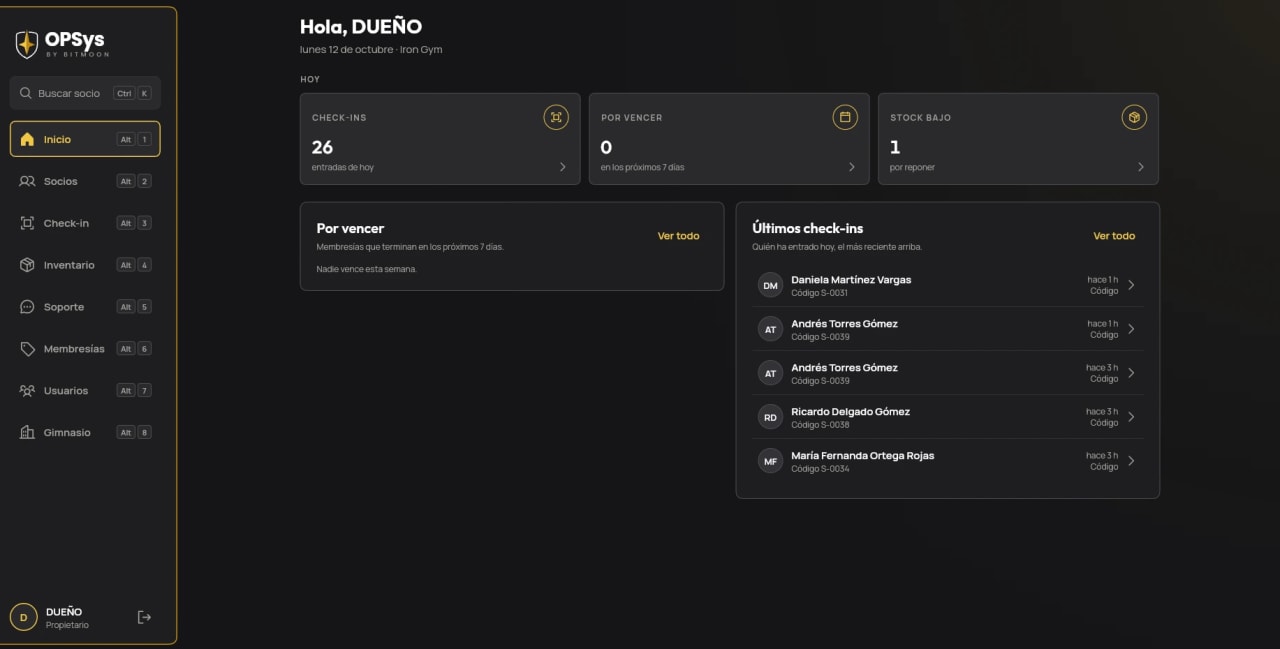Click the Gimnasio building icon

[27, 433]
